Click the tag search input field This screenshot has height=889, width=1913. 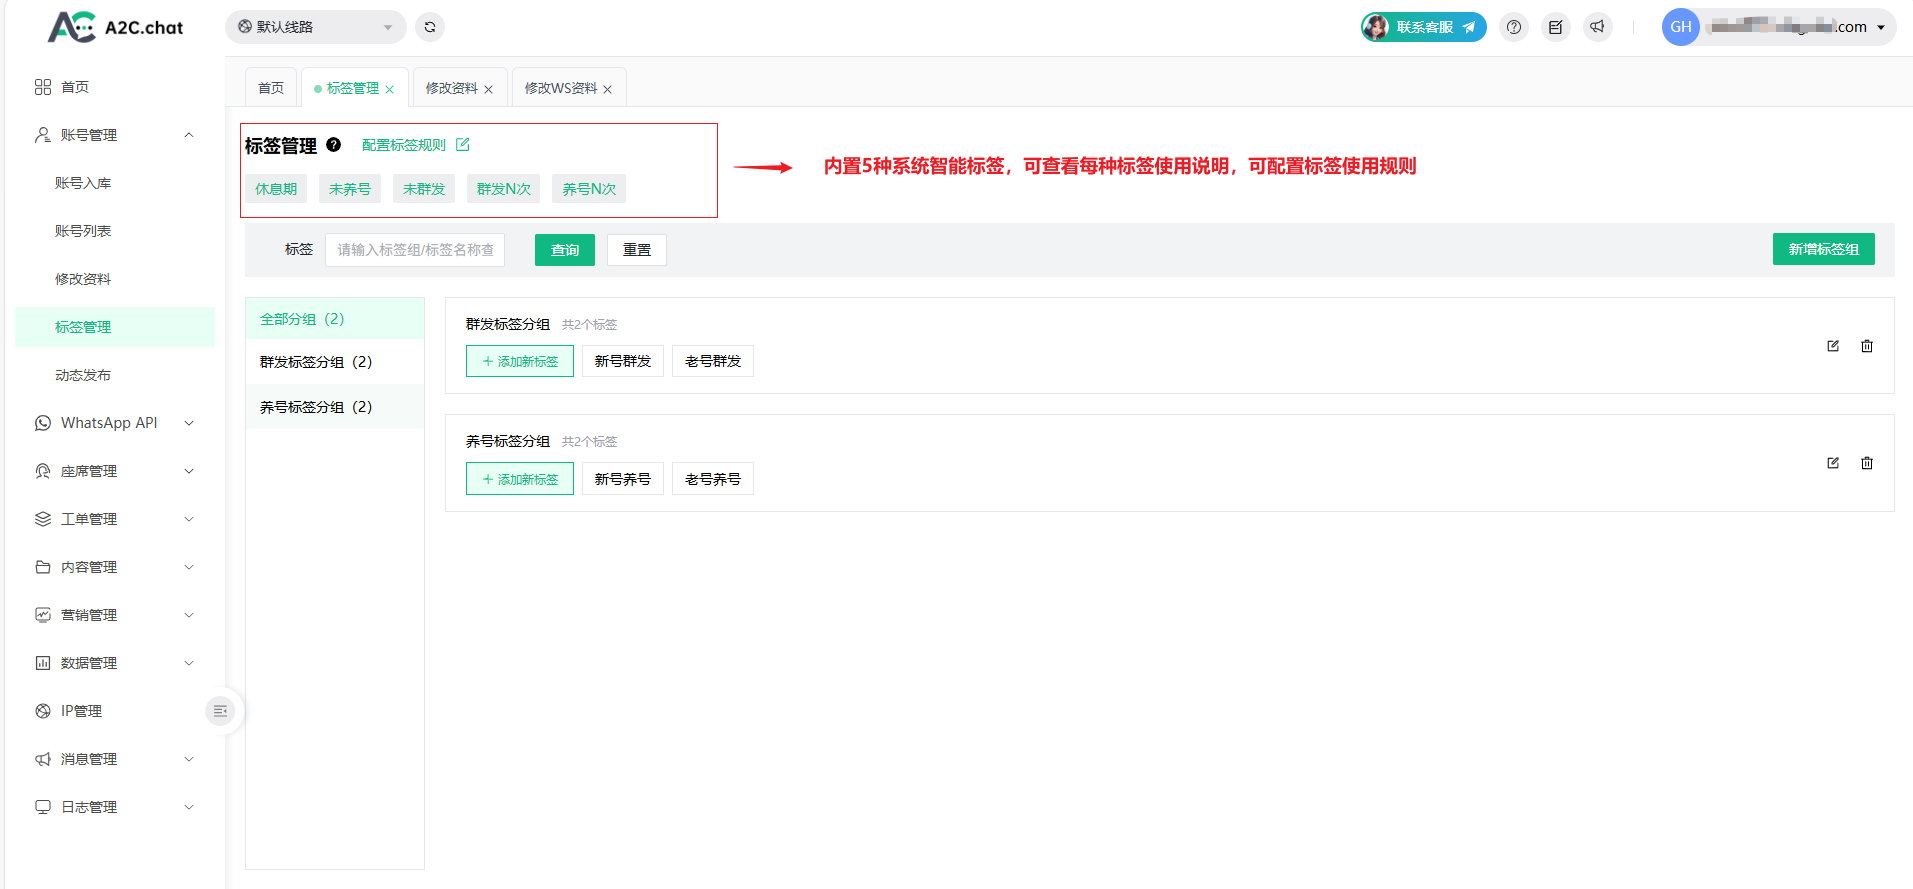click(415, 250)
